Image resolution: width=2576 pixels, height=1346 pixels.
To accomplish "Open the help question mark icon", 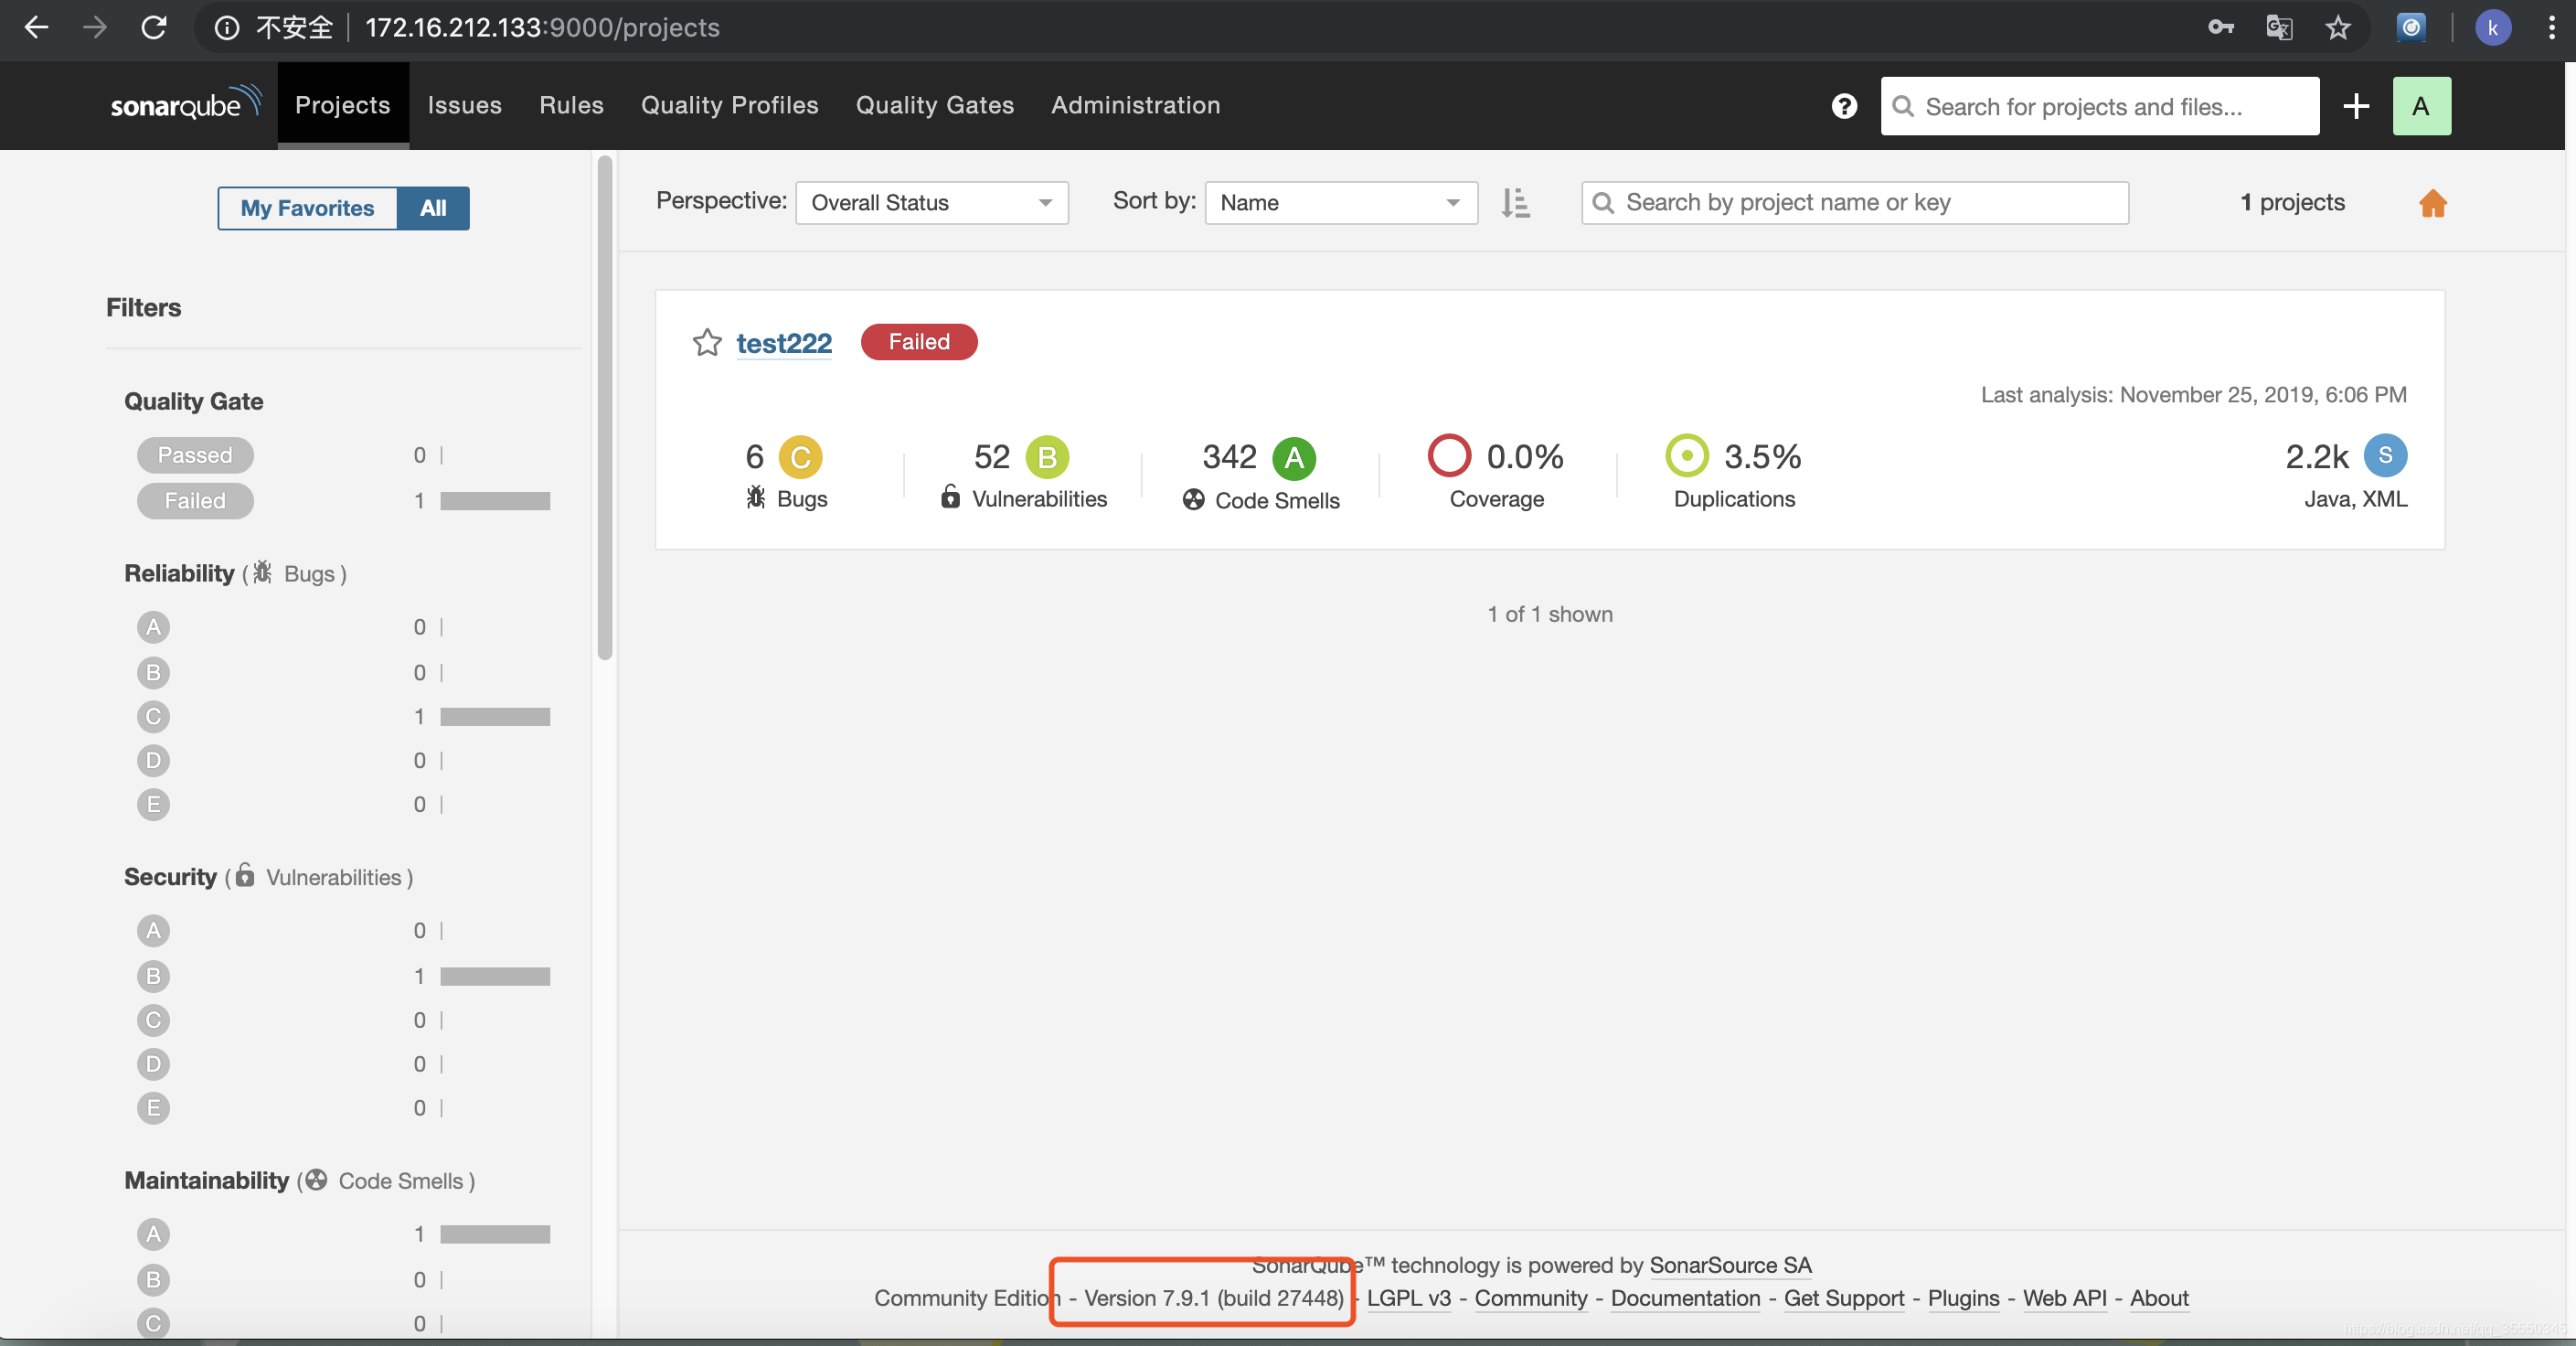I will click(1844, 106).
